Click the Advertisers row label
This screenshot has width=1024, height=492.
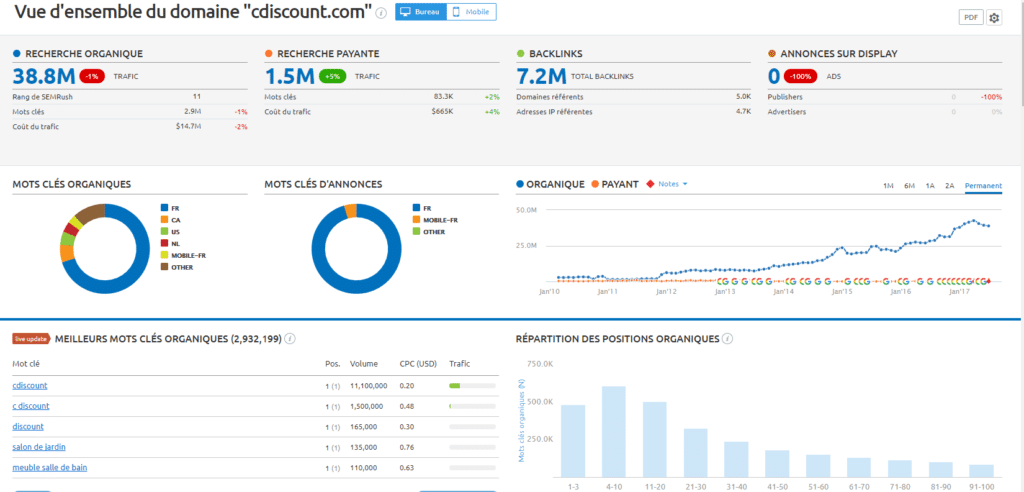click(x=787, y=112)
